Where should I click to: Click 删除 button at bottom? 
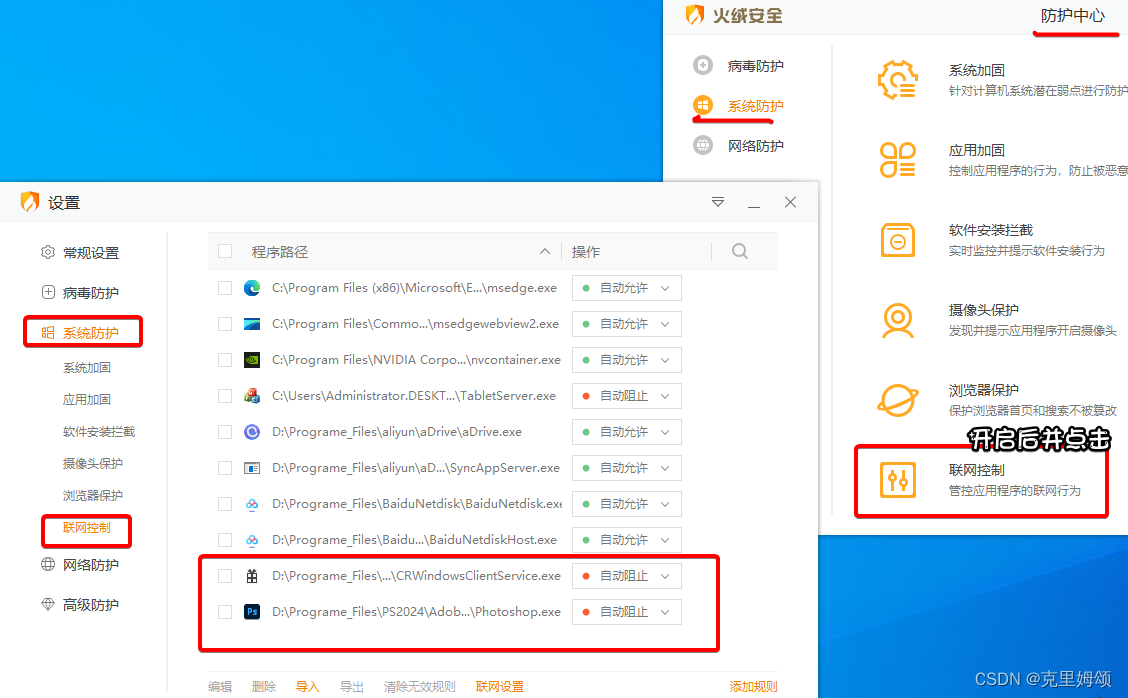point(264,686)
